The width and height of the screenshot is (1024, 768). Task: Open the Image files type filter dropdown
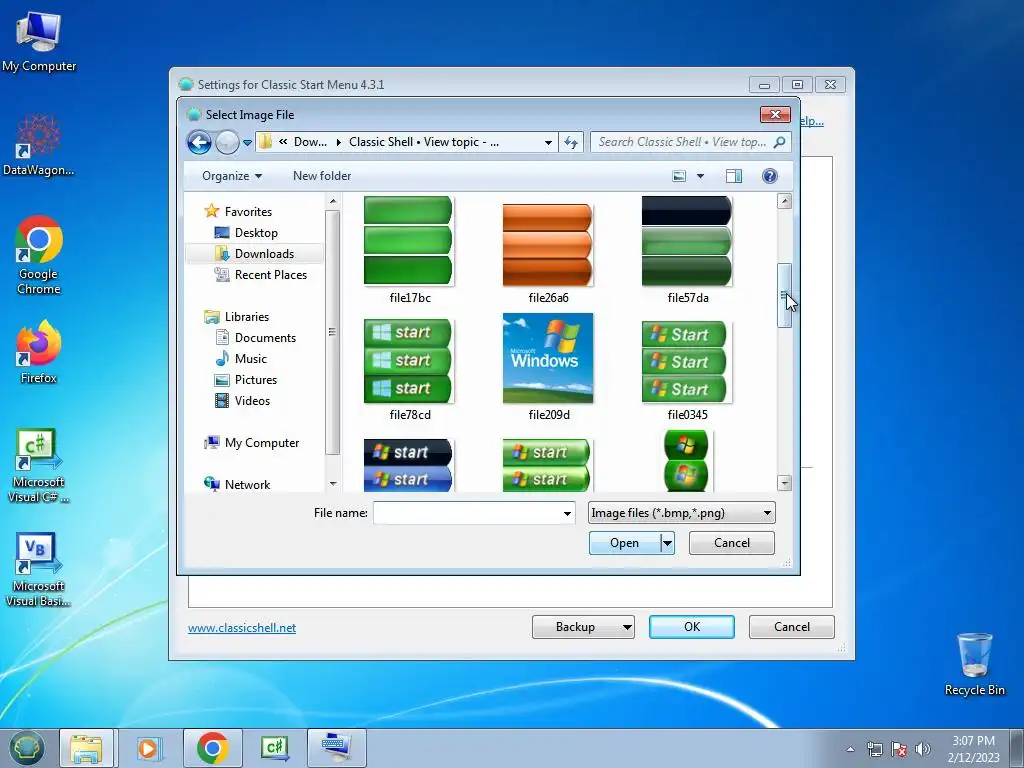(682, 513)
